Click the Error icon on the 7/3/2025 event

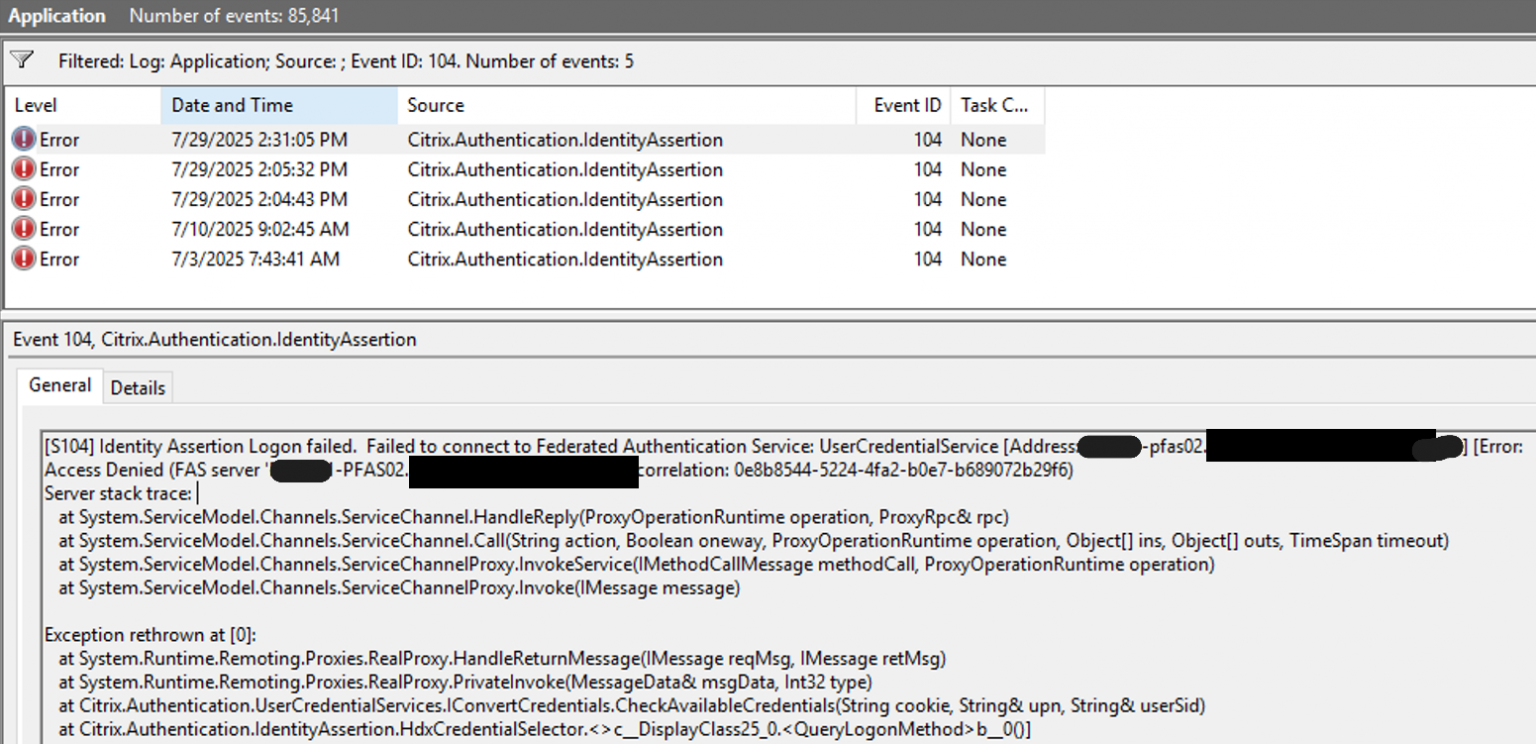[23, 259]
